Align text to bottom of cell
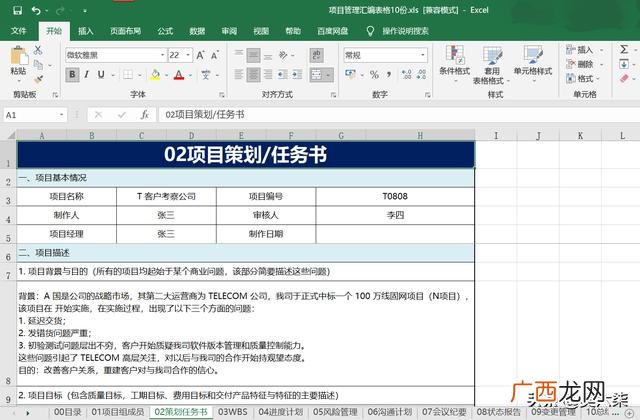The image size is (640, 420). coord(268,55)
